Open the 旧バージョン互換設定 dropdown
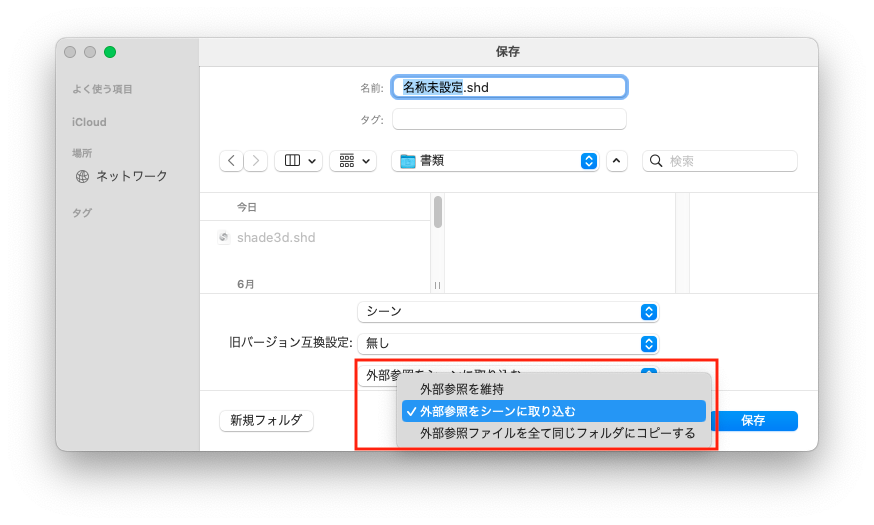Viewport: 874px width, 525px height. pyautogui.click(x=508, y=343)
